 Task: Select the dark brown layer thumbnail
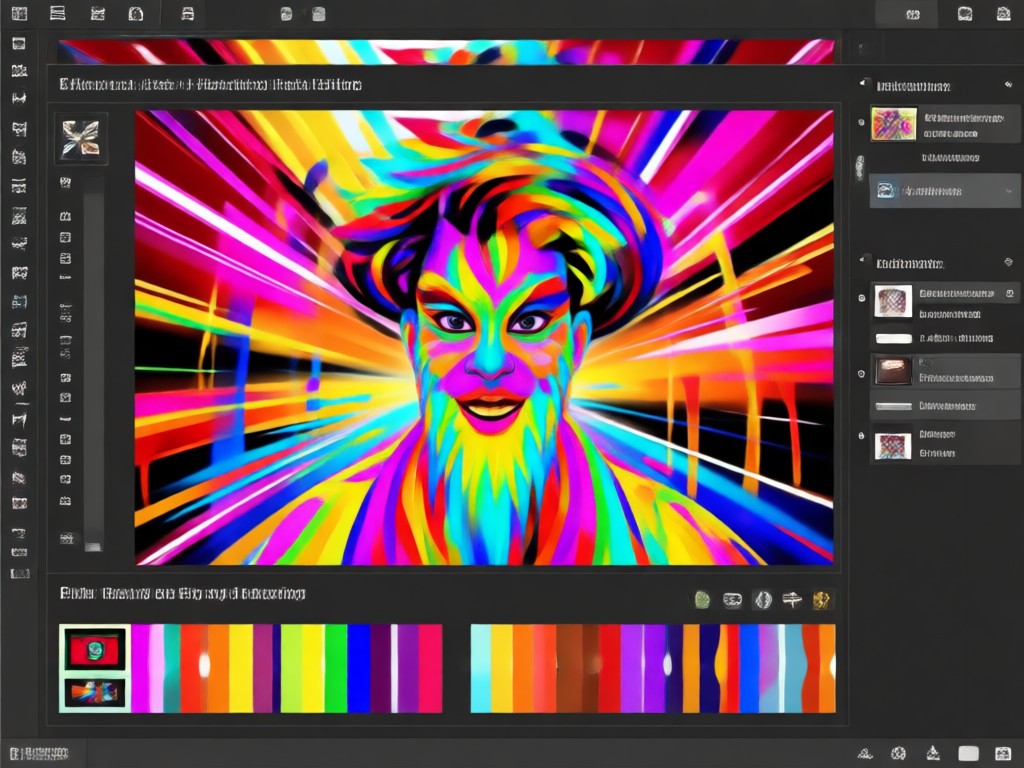(893, 371)
